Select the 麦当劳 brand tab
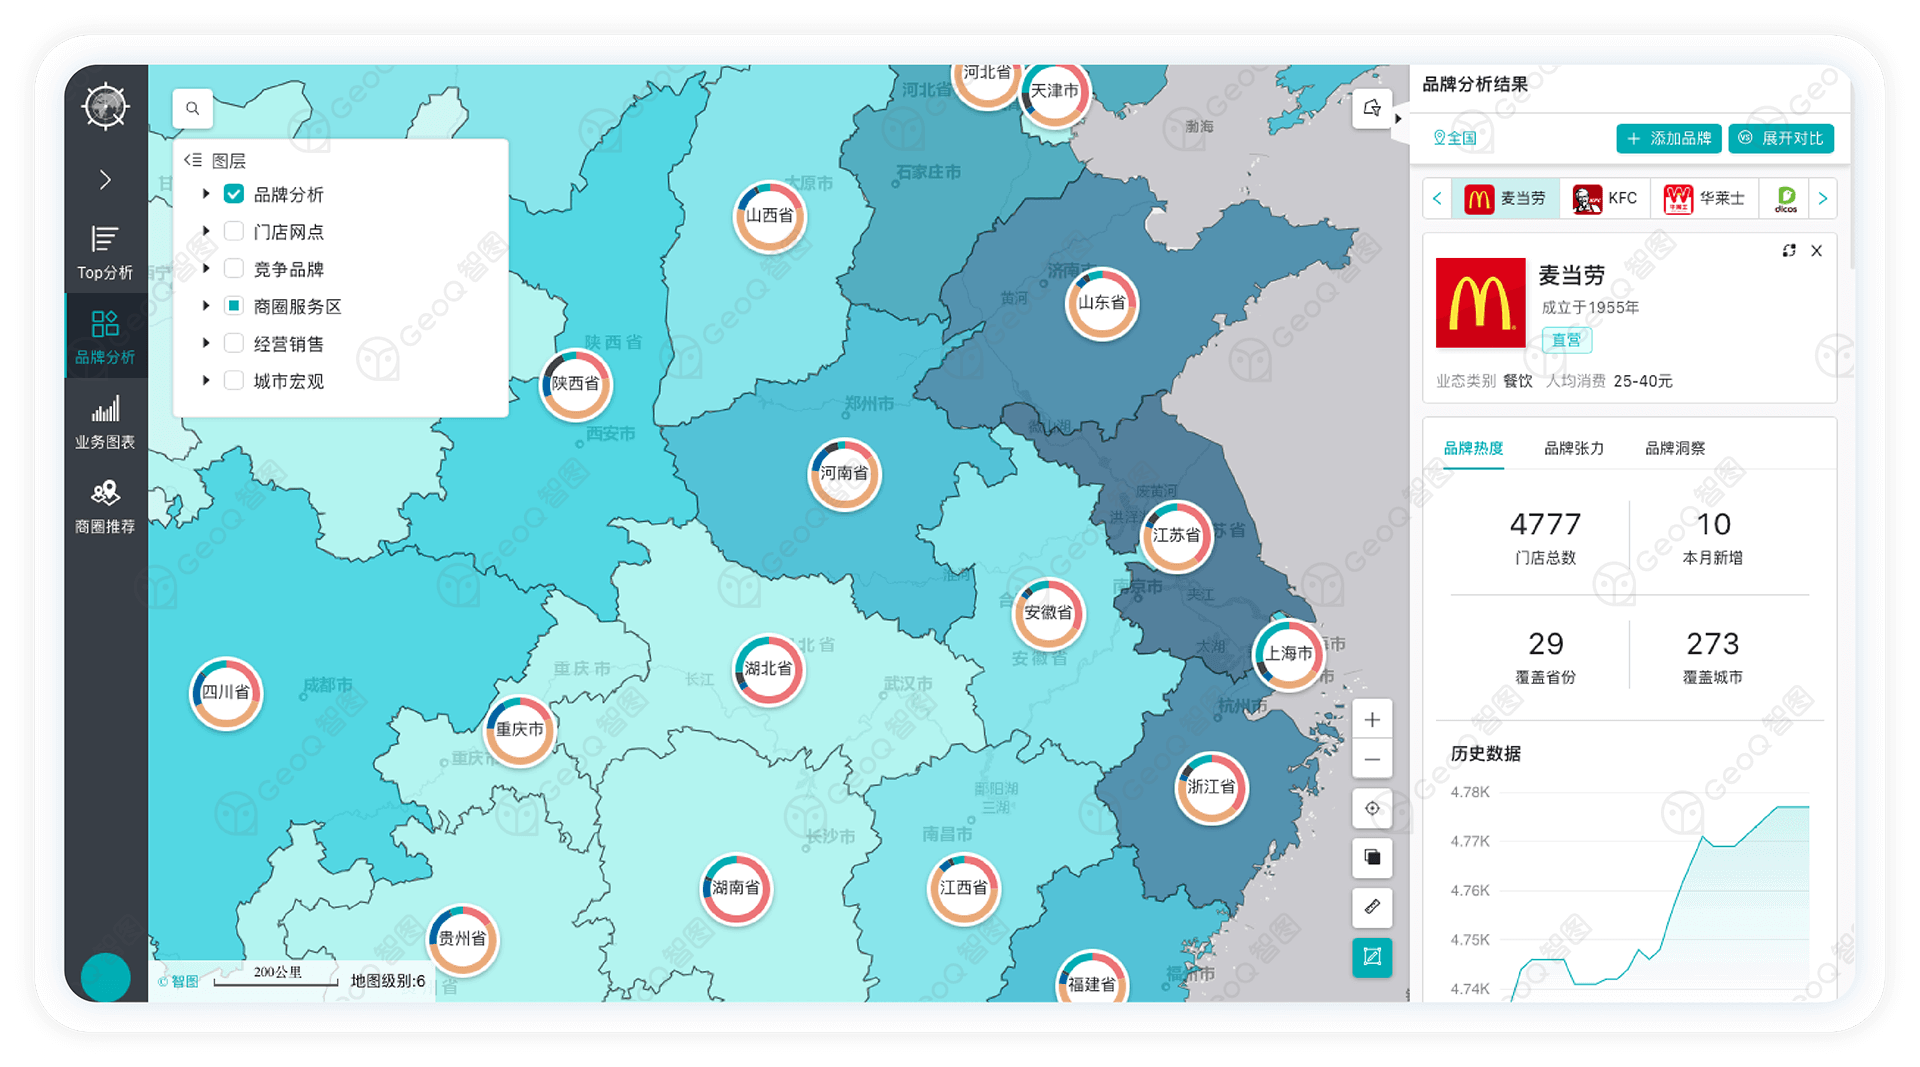 pyautogui.click(x=1506, y=199)
